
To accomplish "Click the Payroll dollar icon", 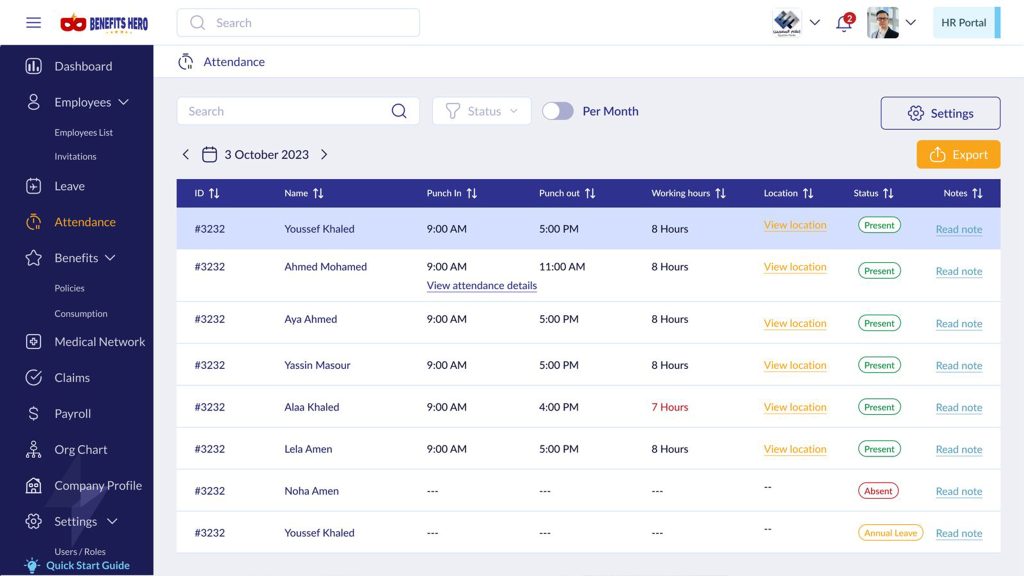I will pyautogui.click(x=33, y=413).
